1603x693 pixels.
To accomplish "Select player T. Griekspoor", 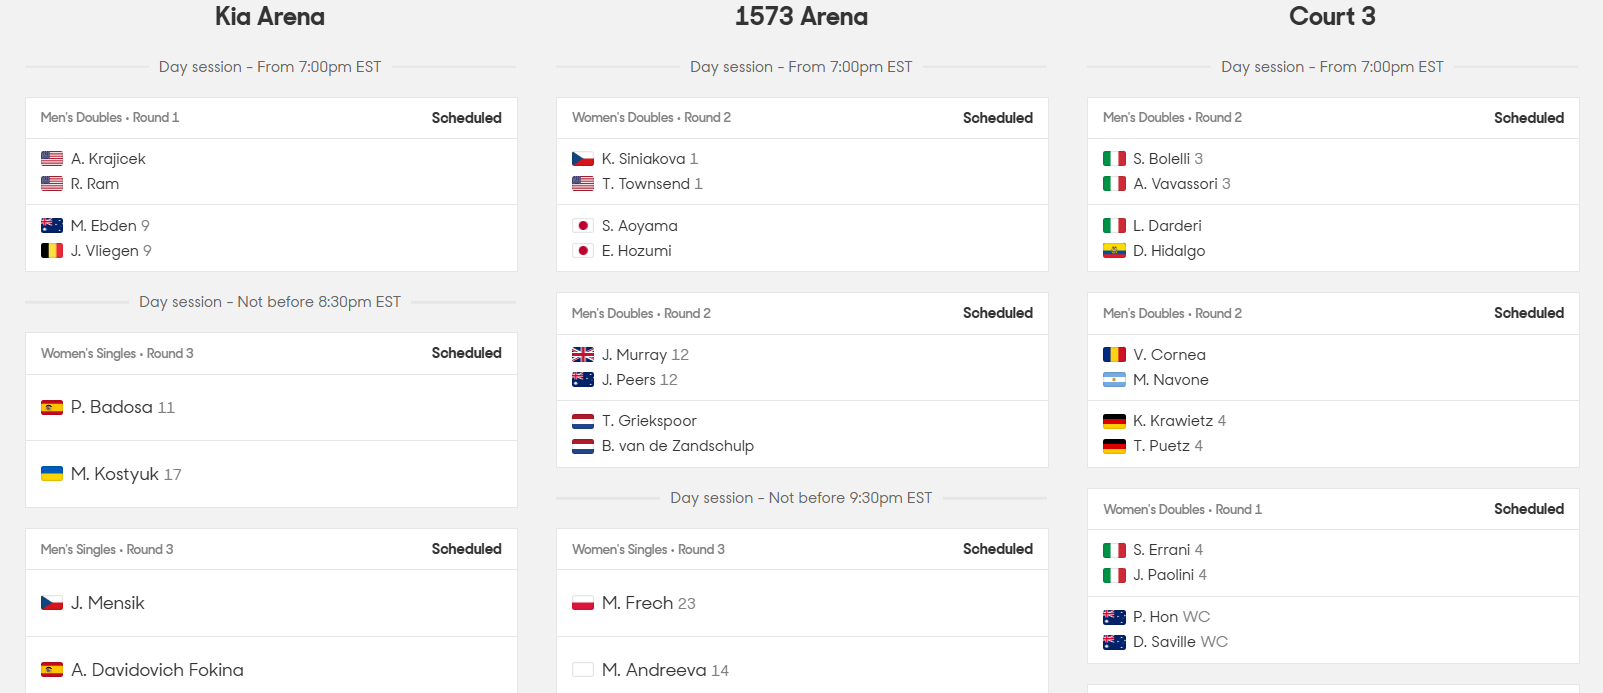I will [x=649, y=421].
